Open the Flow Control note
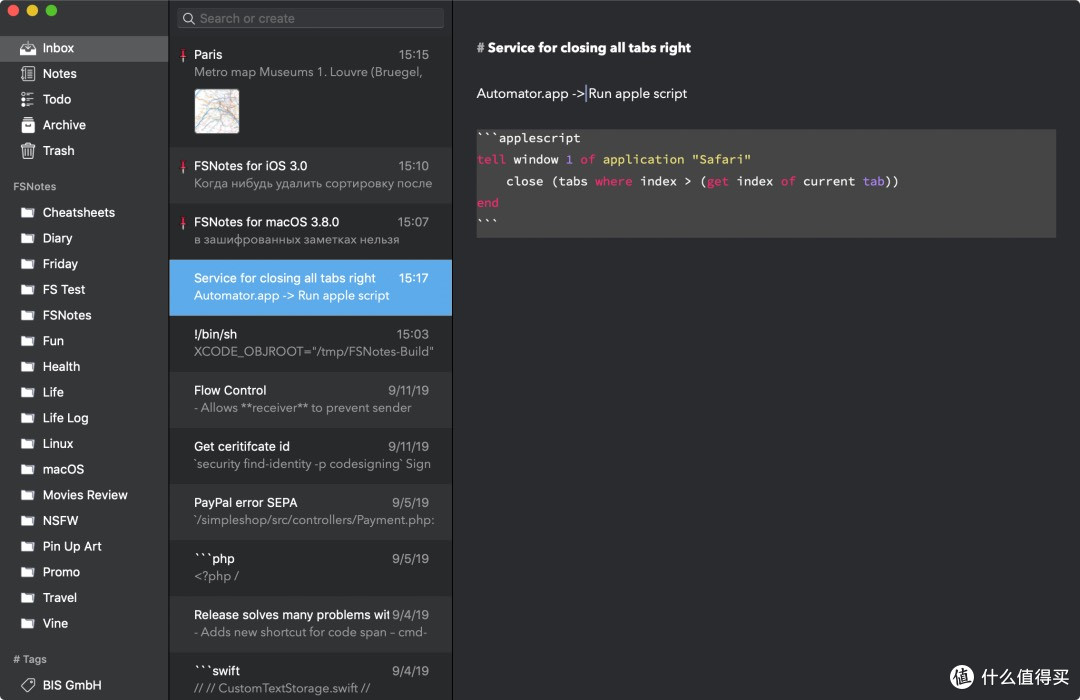The height and width of the screenshot is (700, 1080). pos(311,400)
